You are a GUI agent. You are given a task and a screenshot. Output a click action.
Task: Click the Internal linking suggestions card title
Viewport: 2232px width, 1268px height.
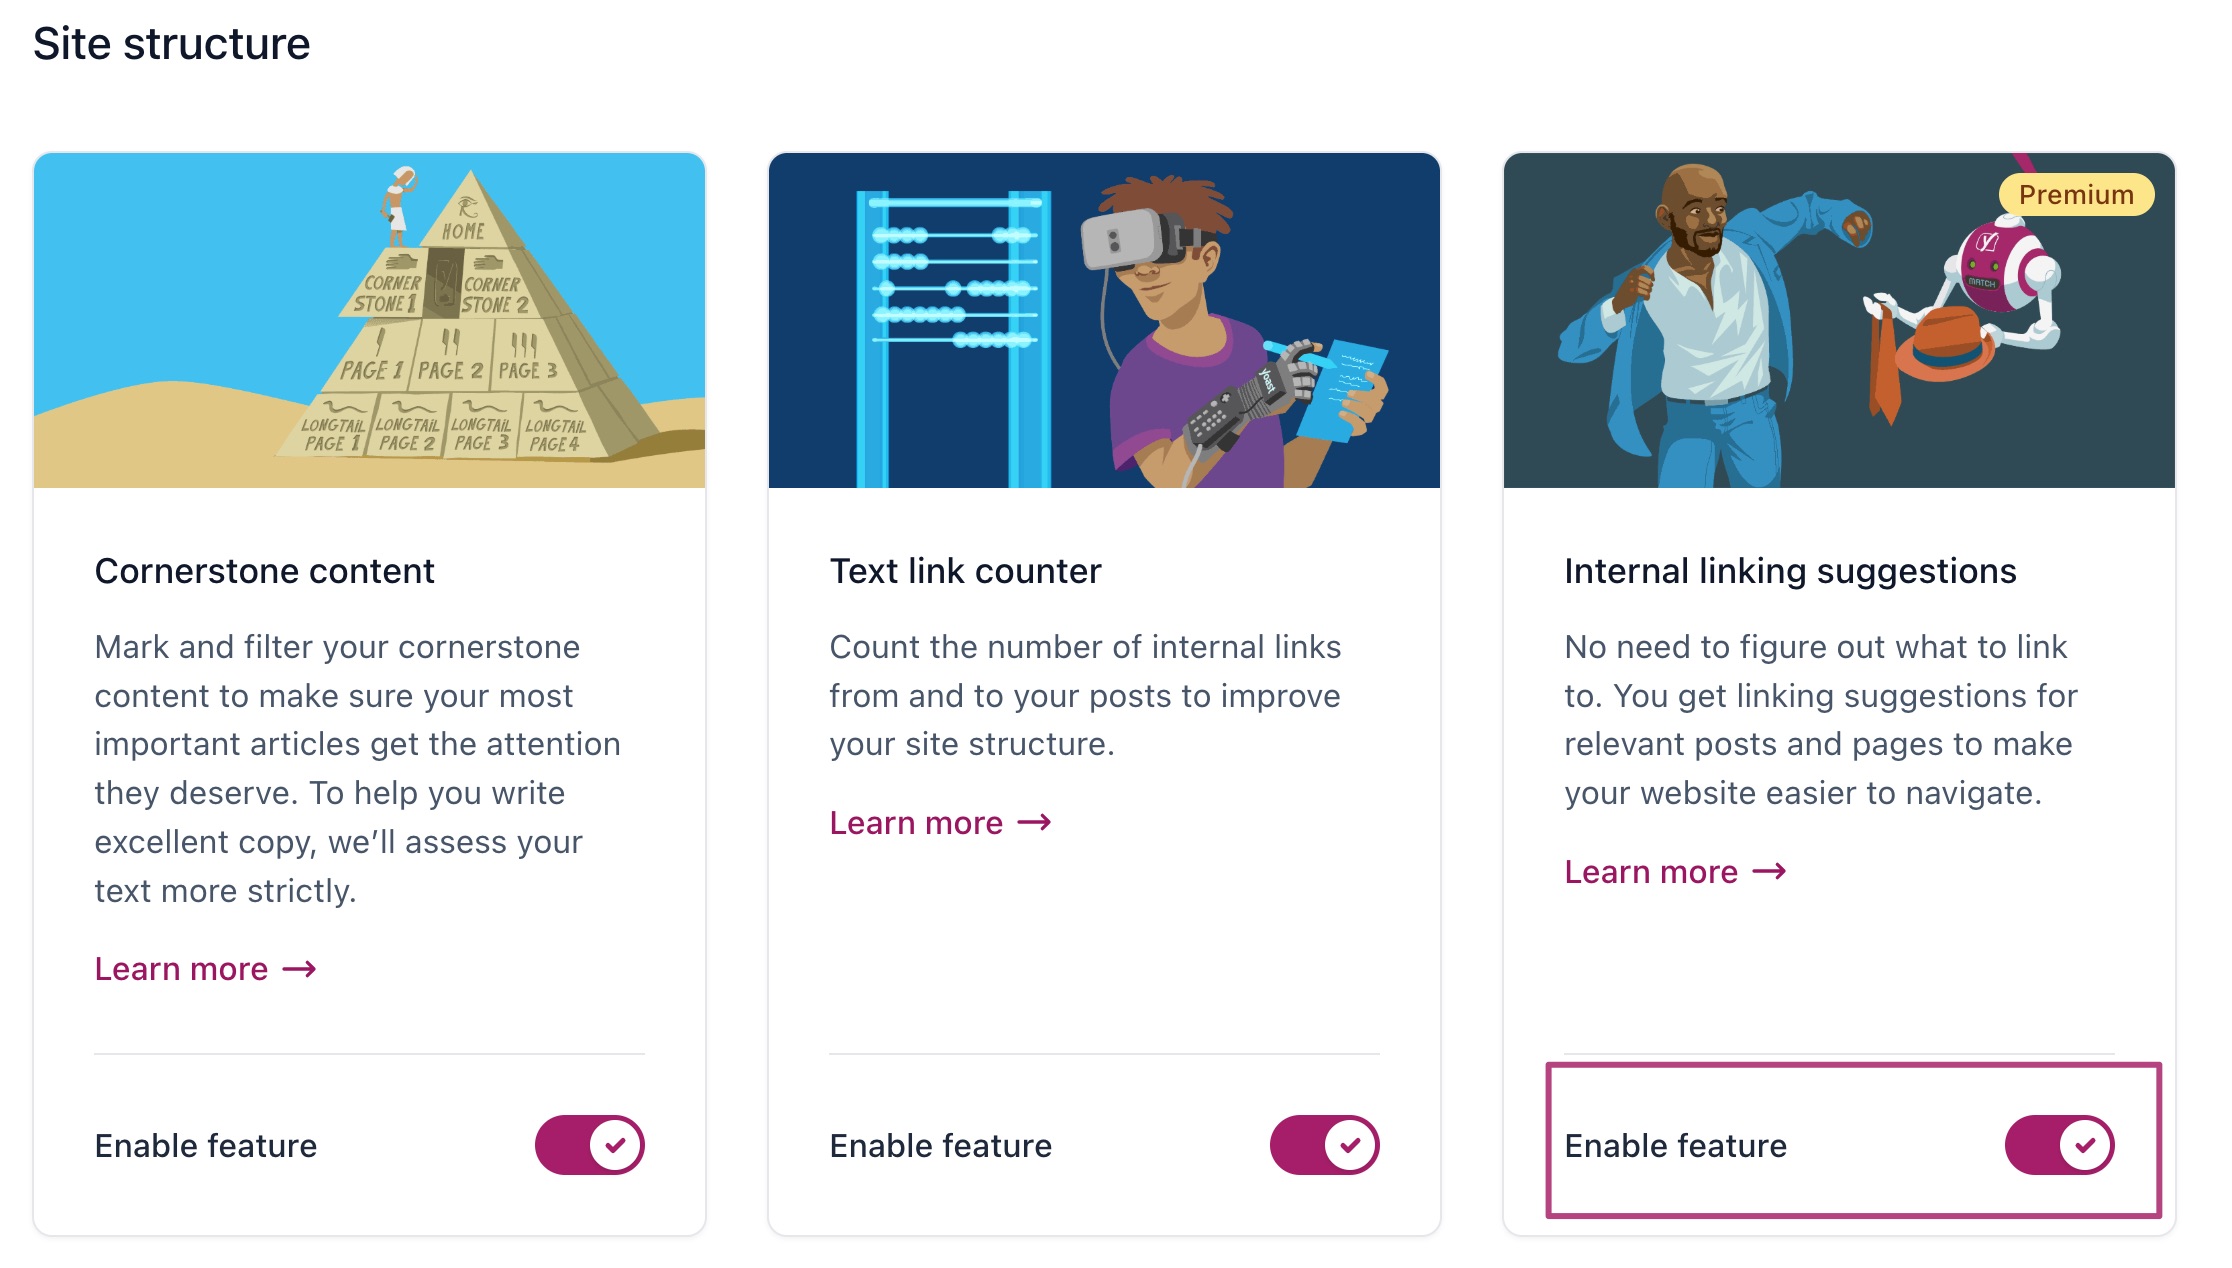coord(1790,571)
